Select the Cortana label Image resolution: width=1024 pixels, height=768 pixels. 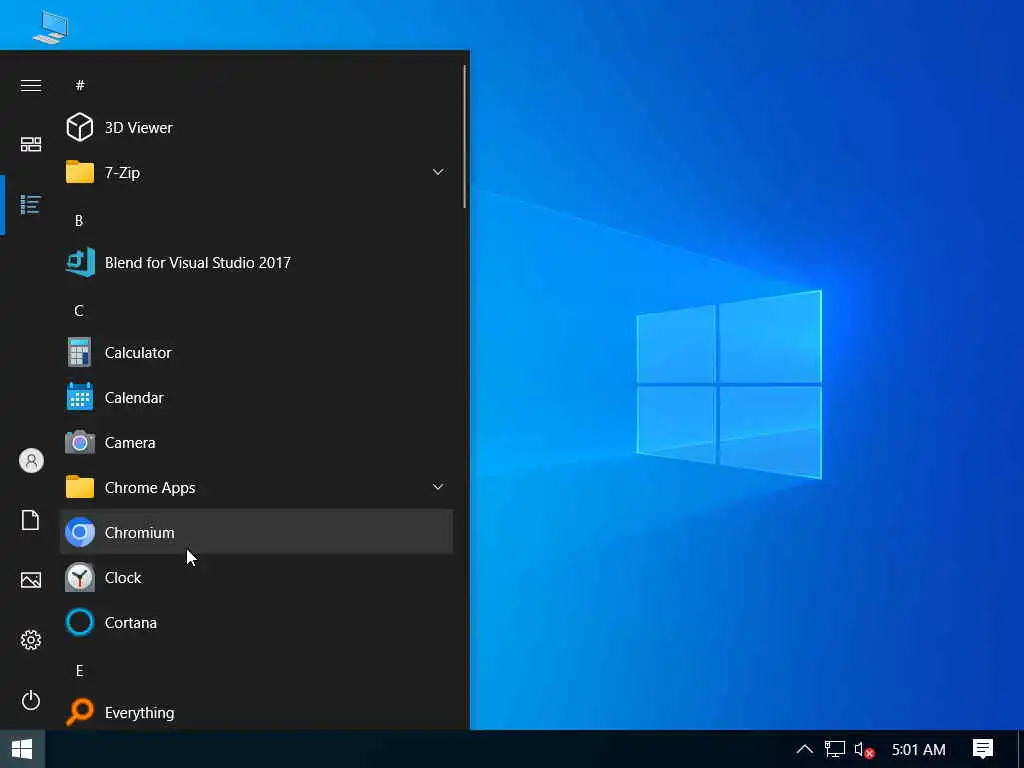tap(131, 623)
